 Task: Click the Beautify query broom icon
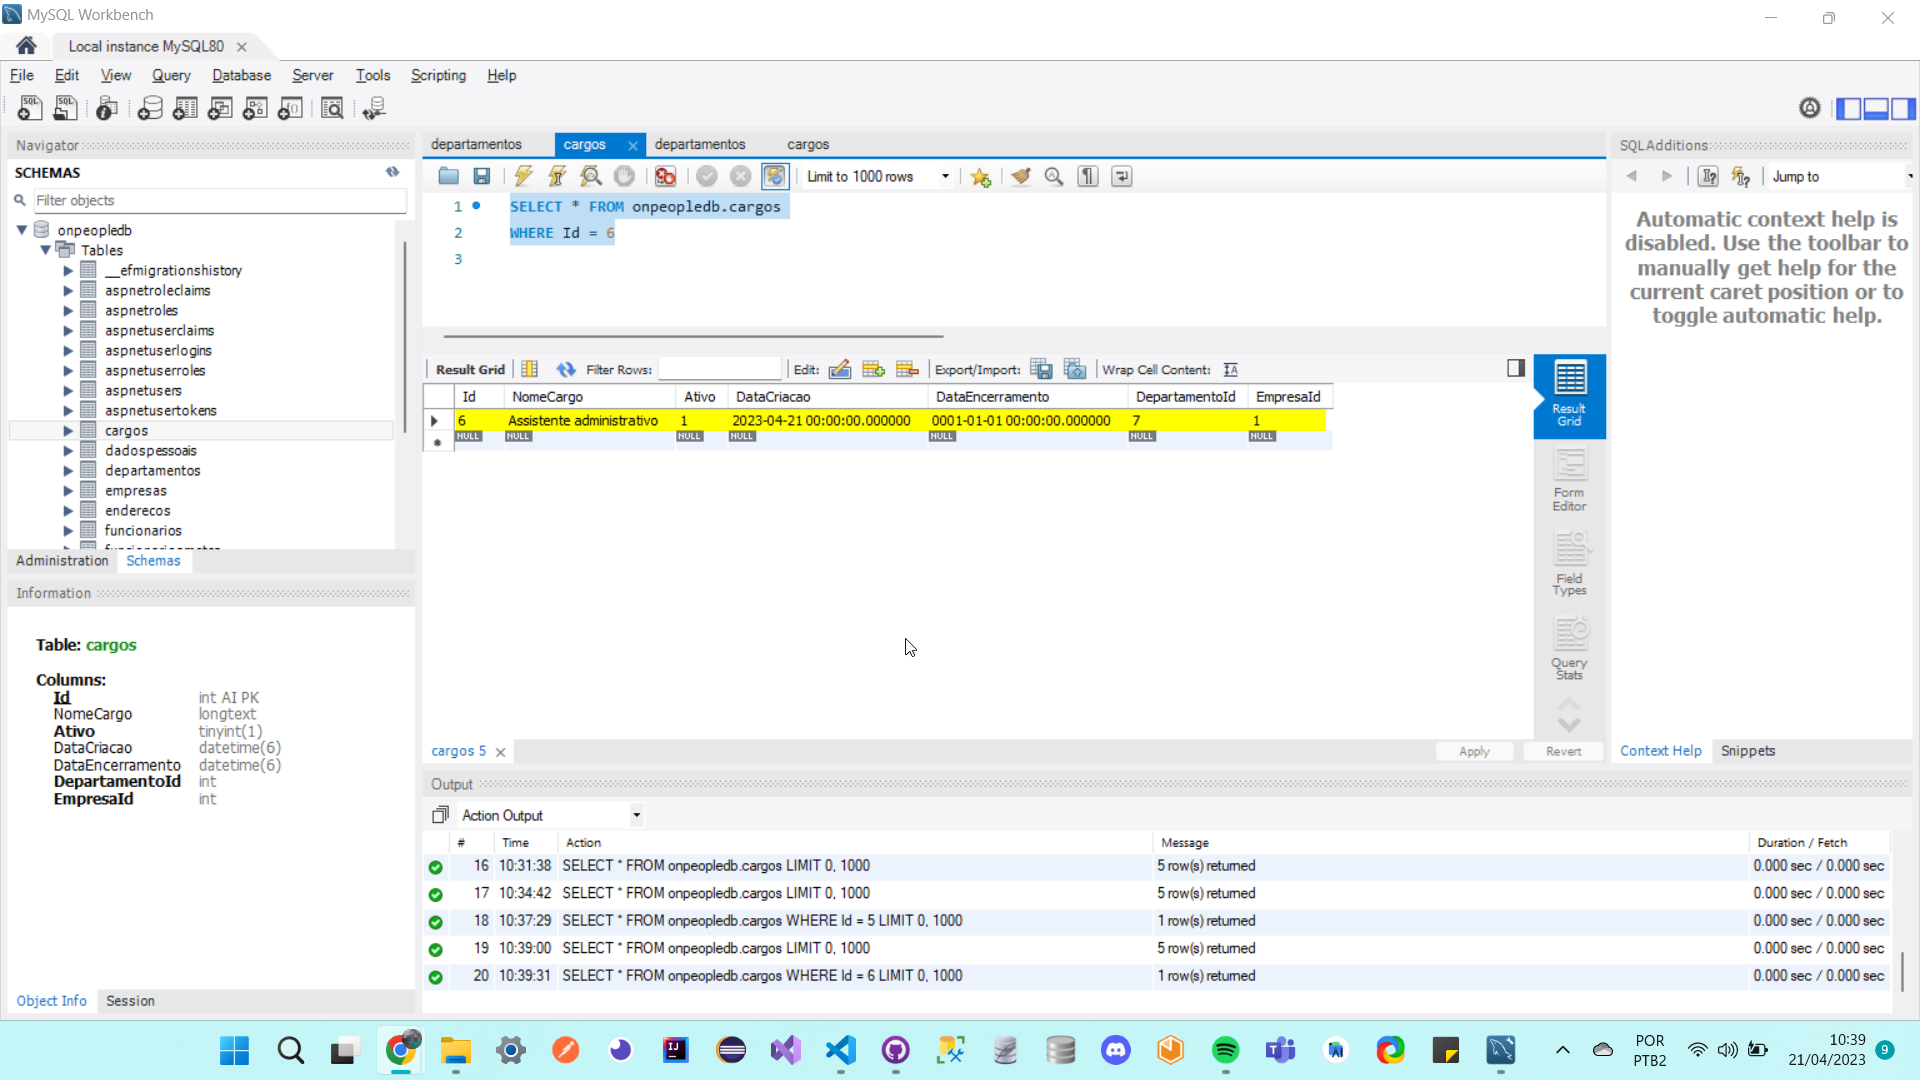click(x=1020, y=176)
